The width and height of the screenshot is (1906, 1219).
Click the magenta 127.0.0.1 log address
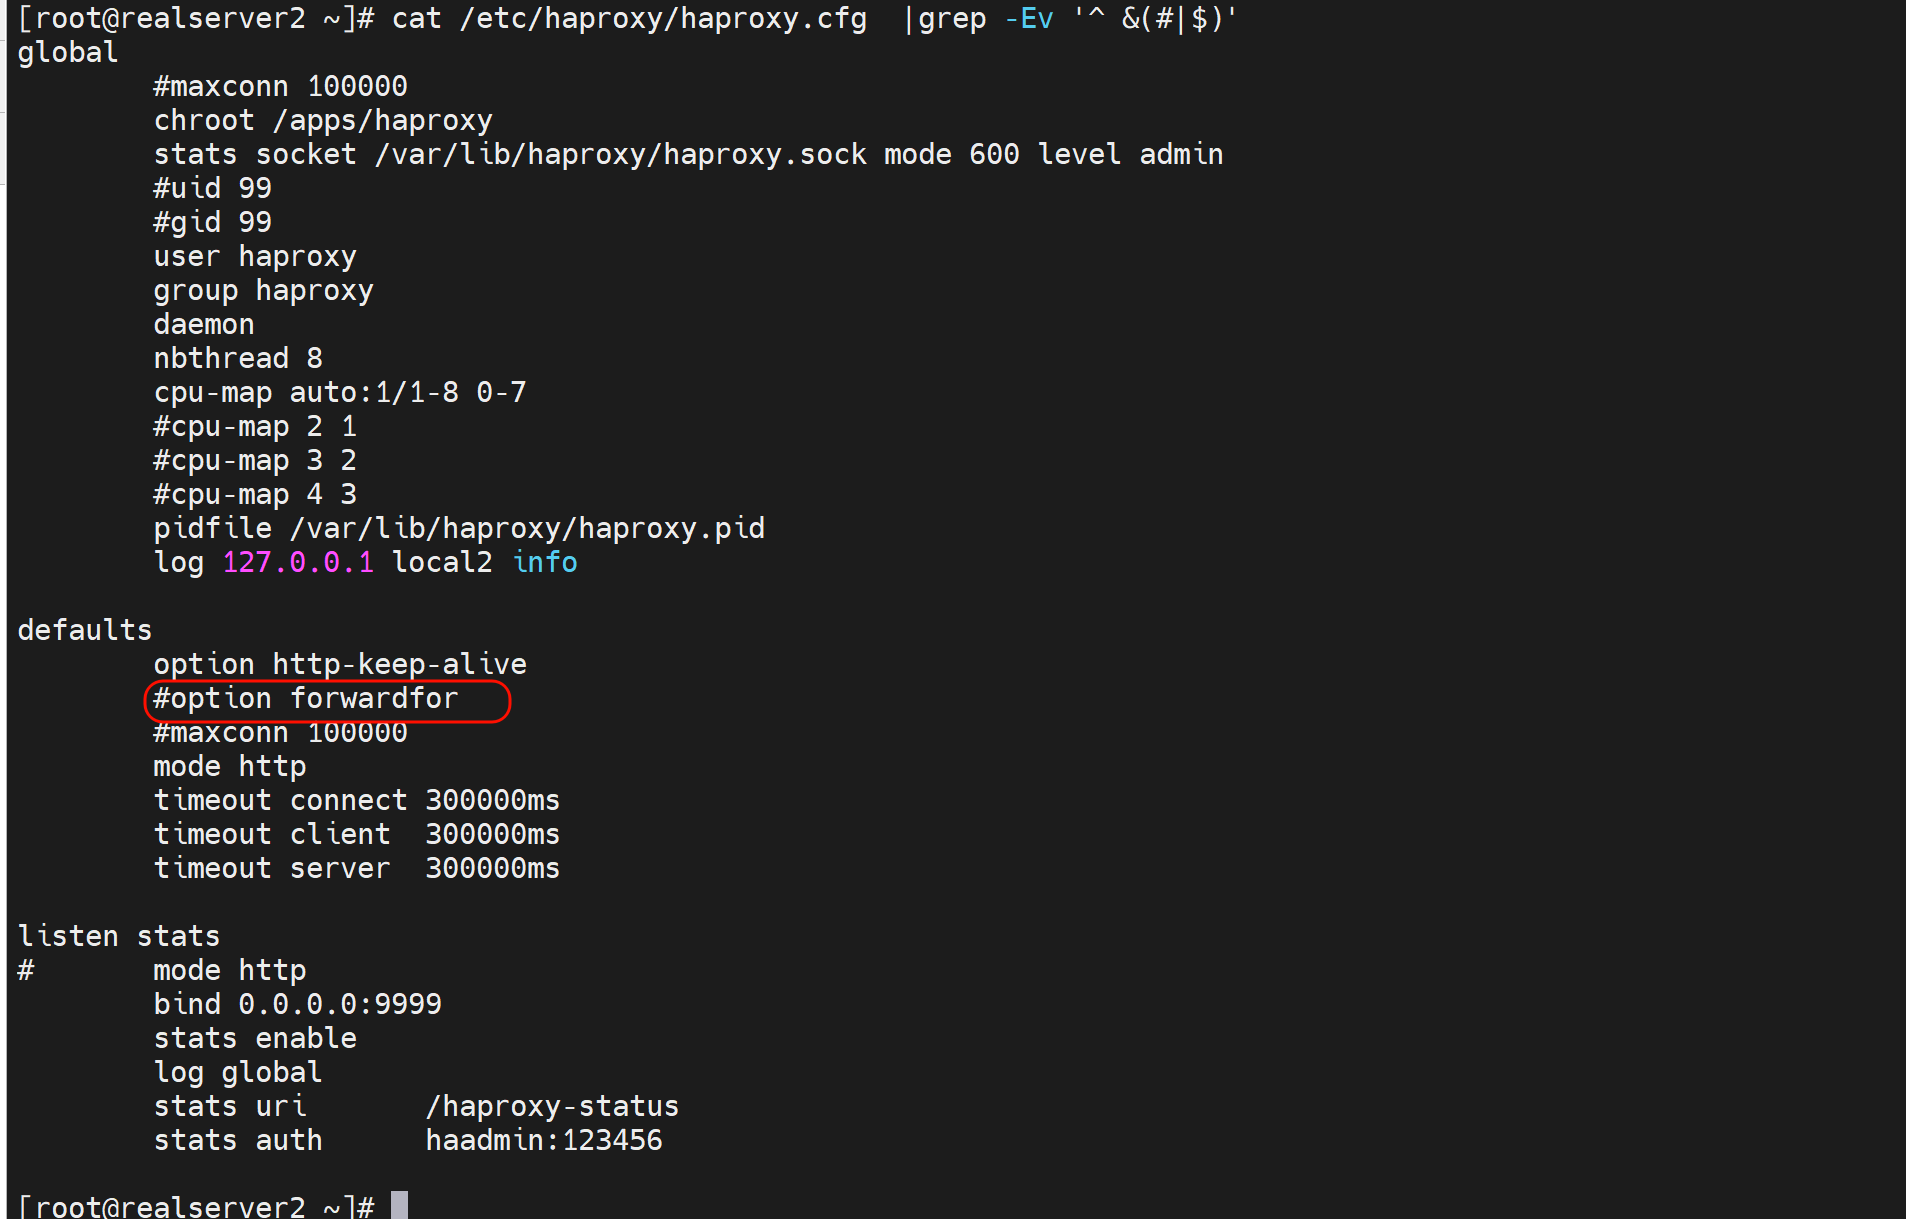[298, 563]
